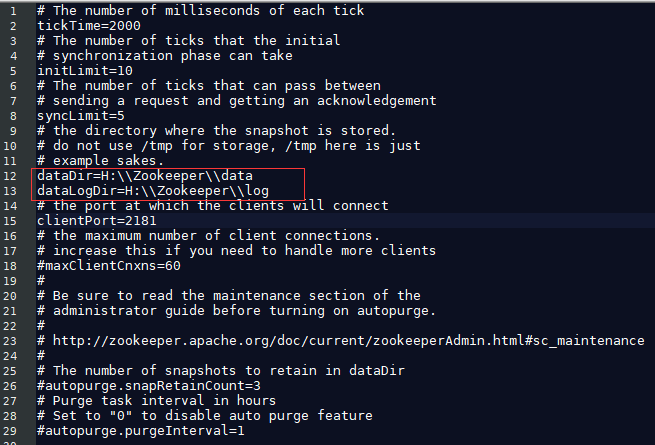The width and height of the screenshot is (655, 445).
Task: Click the #maxClientCnxns=60 line
Action: (x=109, y=266)
